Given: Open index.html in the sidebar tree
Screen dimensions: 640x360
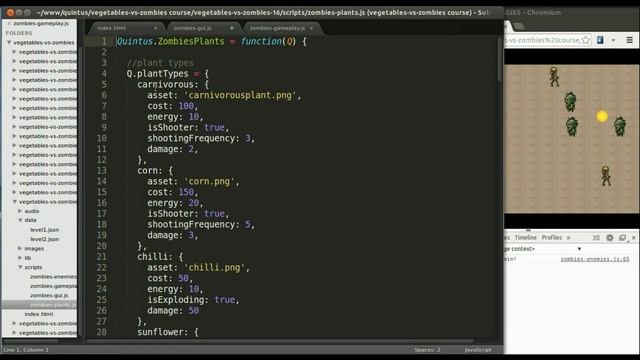Looking at the screenshot, I should [39, 314].
